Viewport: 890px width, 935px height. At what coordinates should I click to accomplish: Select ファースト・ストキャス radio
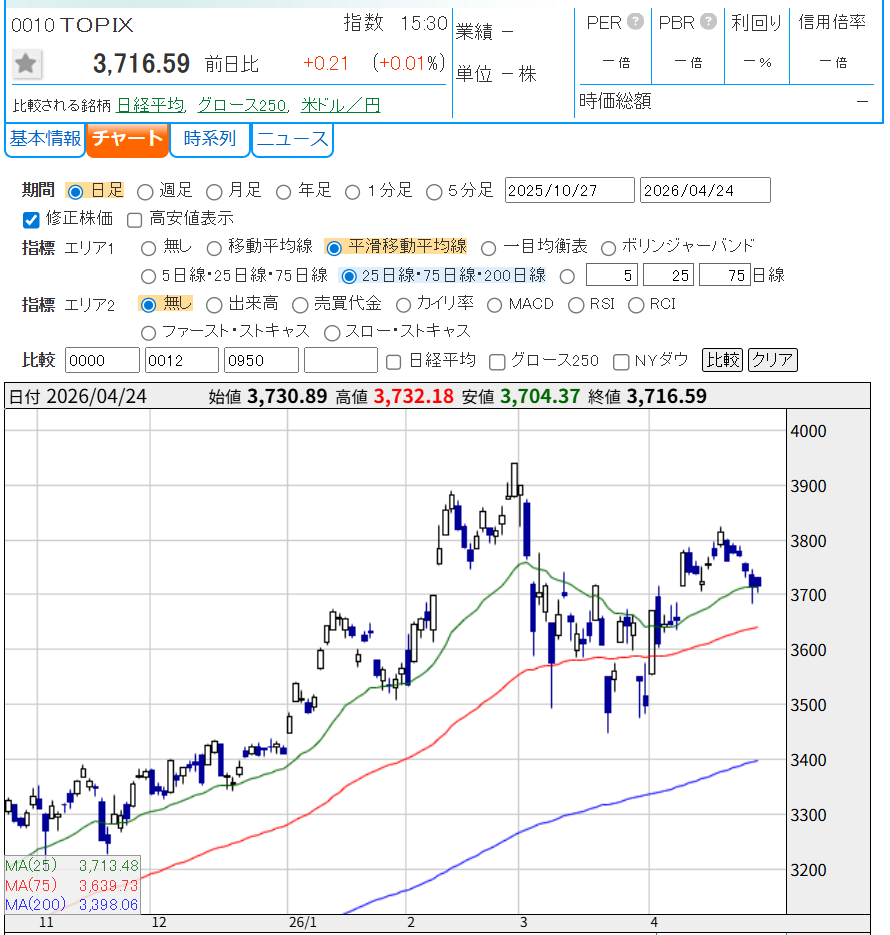tap(148, 333)
